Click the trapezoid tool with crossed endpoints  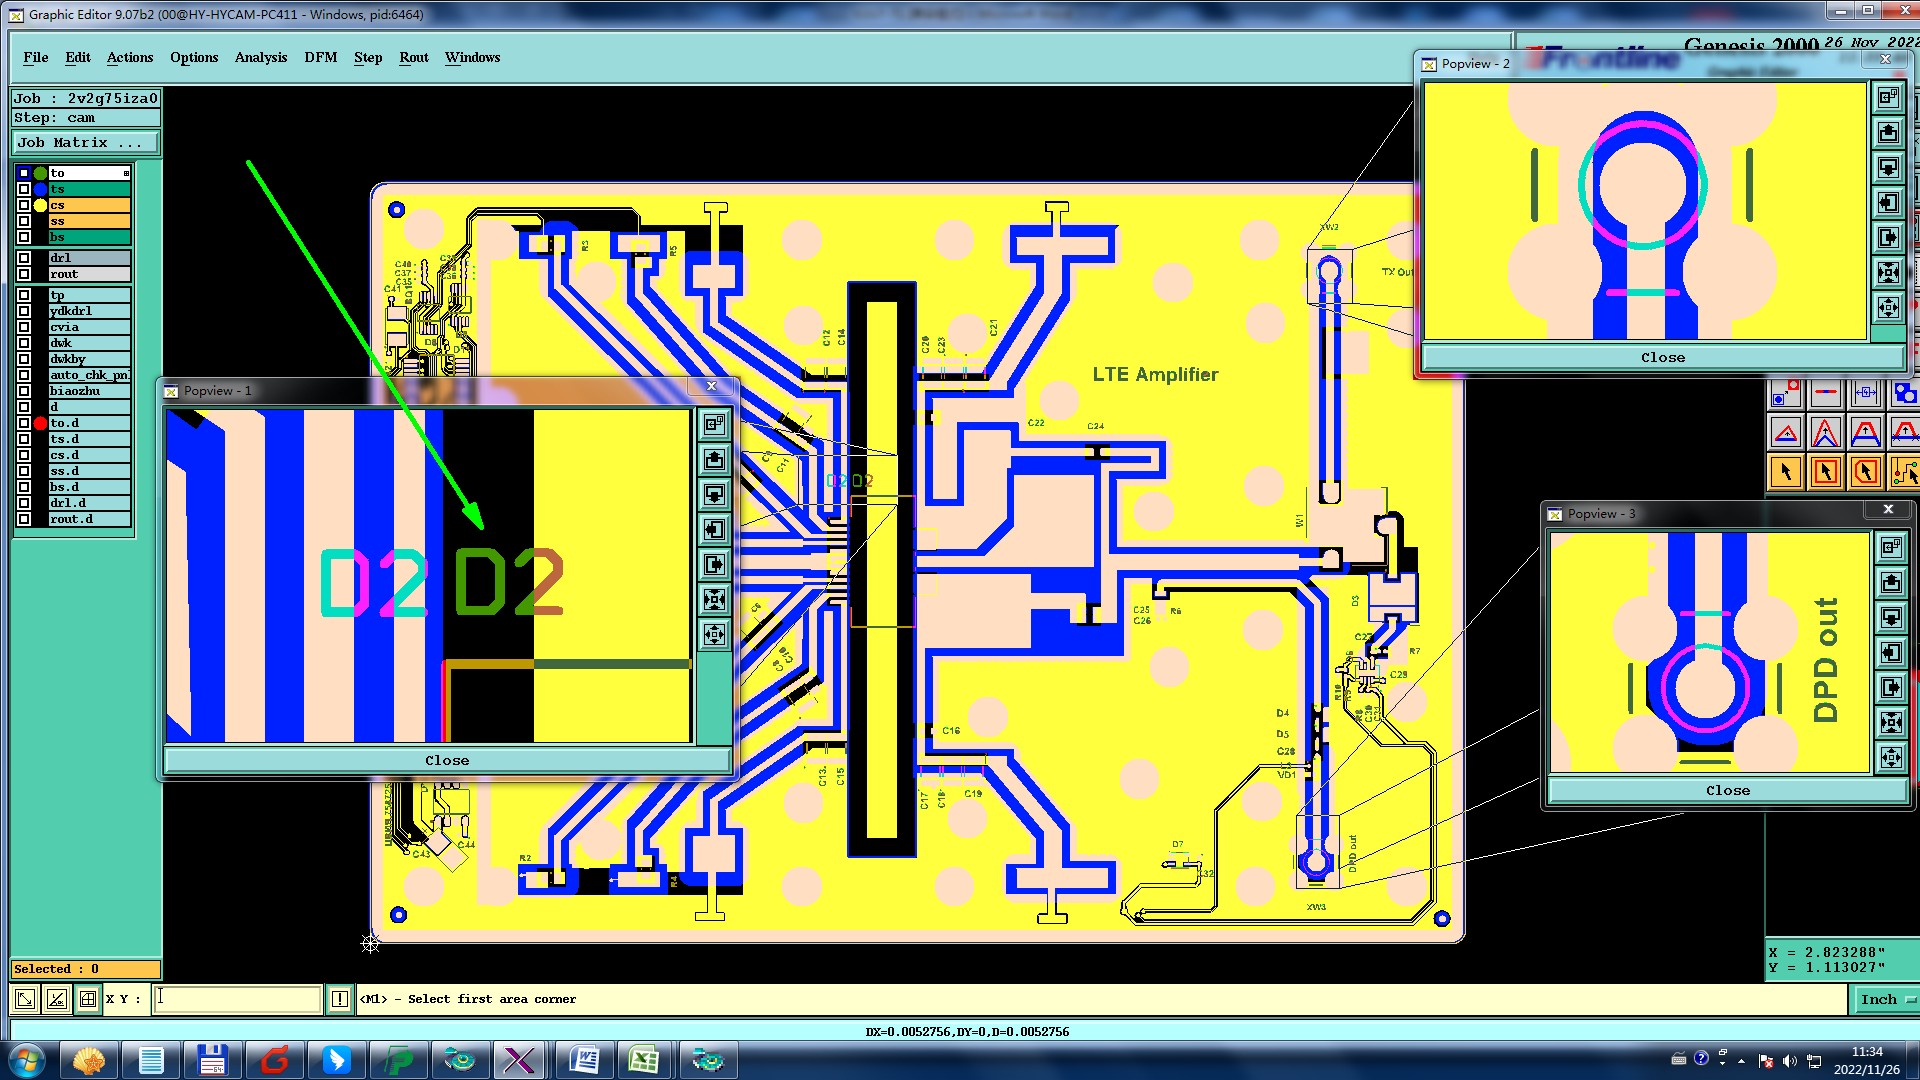coord(1903,432)
